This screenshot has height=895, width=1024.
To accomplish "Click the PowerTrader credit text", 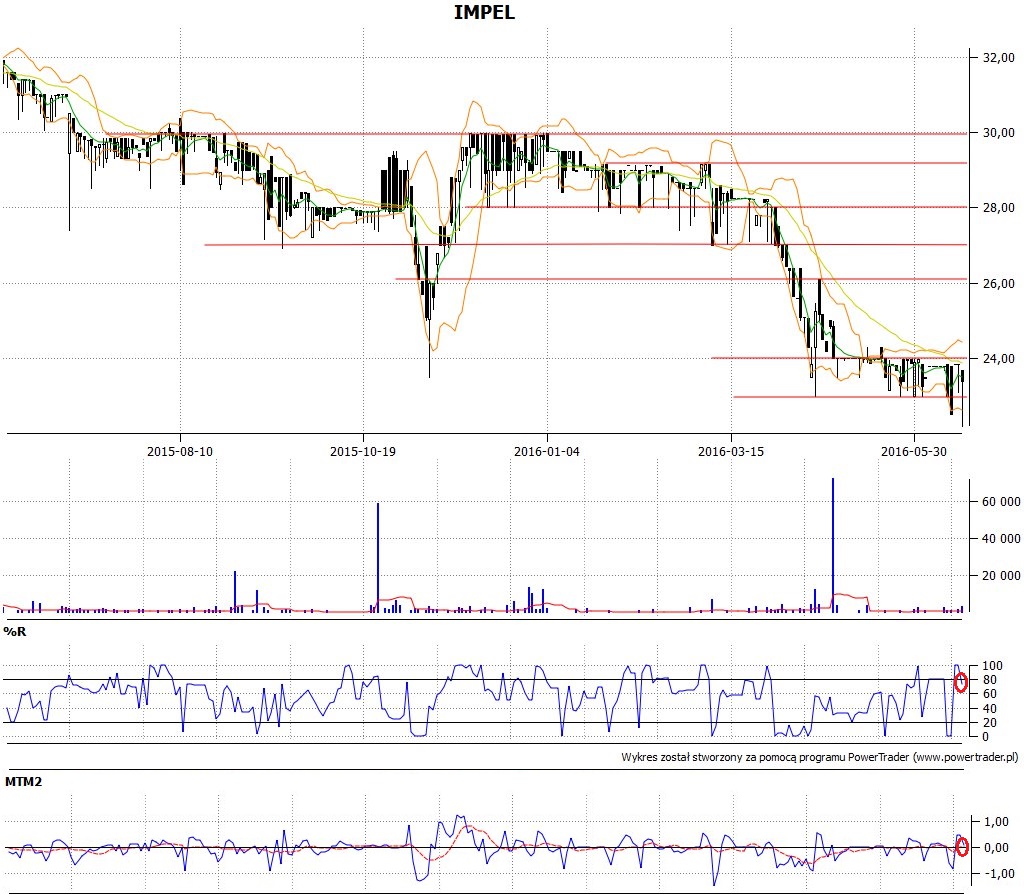I will tap(820, 757).
